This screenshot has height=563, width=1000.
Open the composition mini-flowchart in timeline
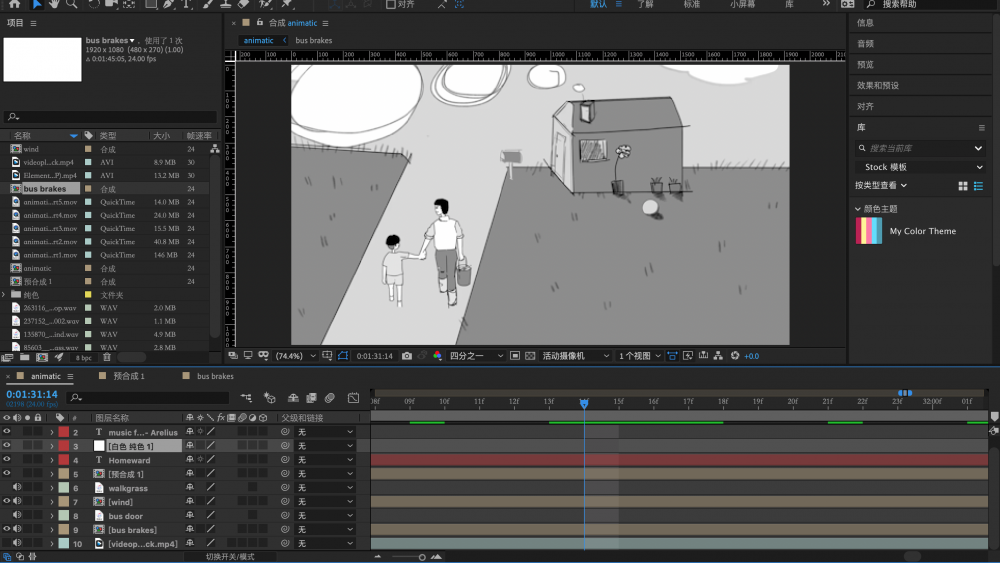coord(246,398)
